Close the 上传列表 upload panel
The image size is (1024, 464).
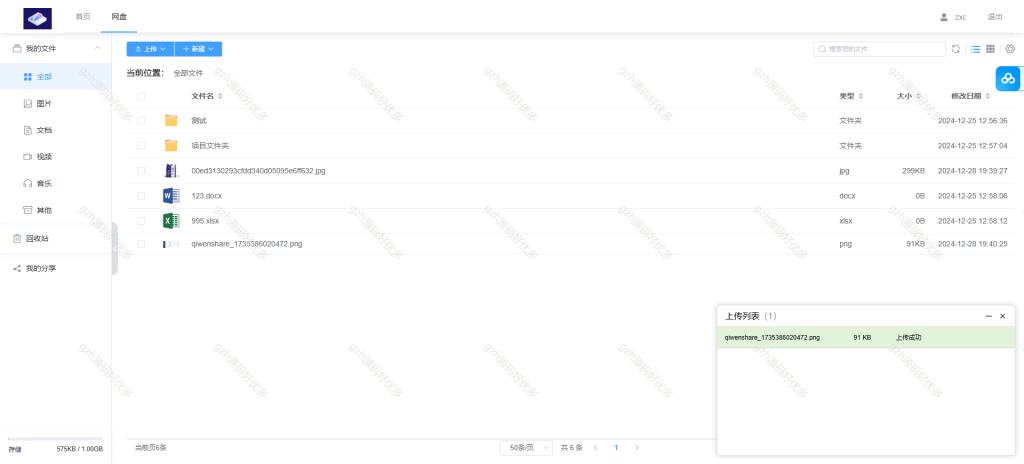(x=1003, y=316)
